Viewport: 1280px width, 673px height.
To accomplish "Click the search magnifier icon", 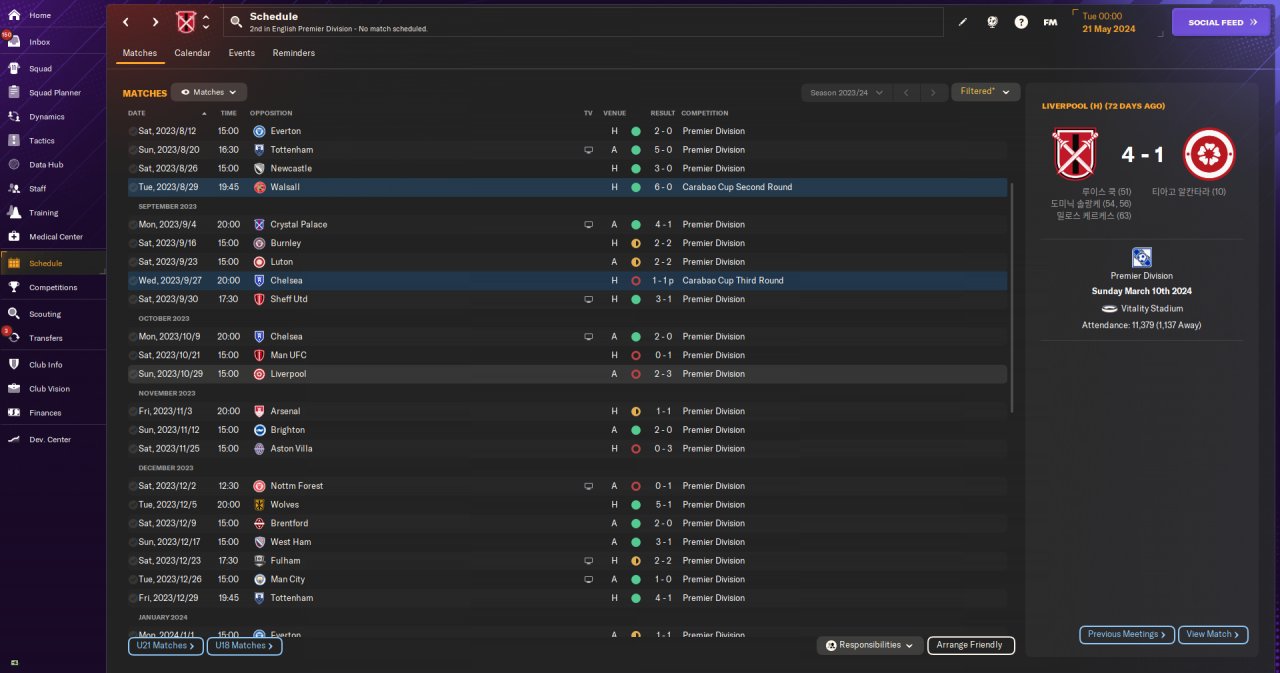I will [x=235, y=21].
